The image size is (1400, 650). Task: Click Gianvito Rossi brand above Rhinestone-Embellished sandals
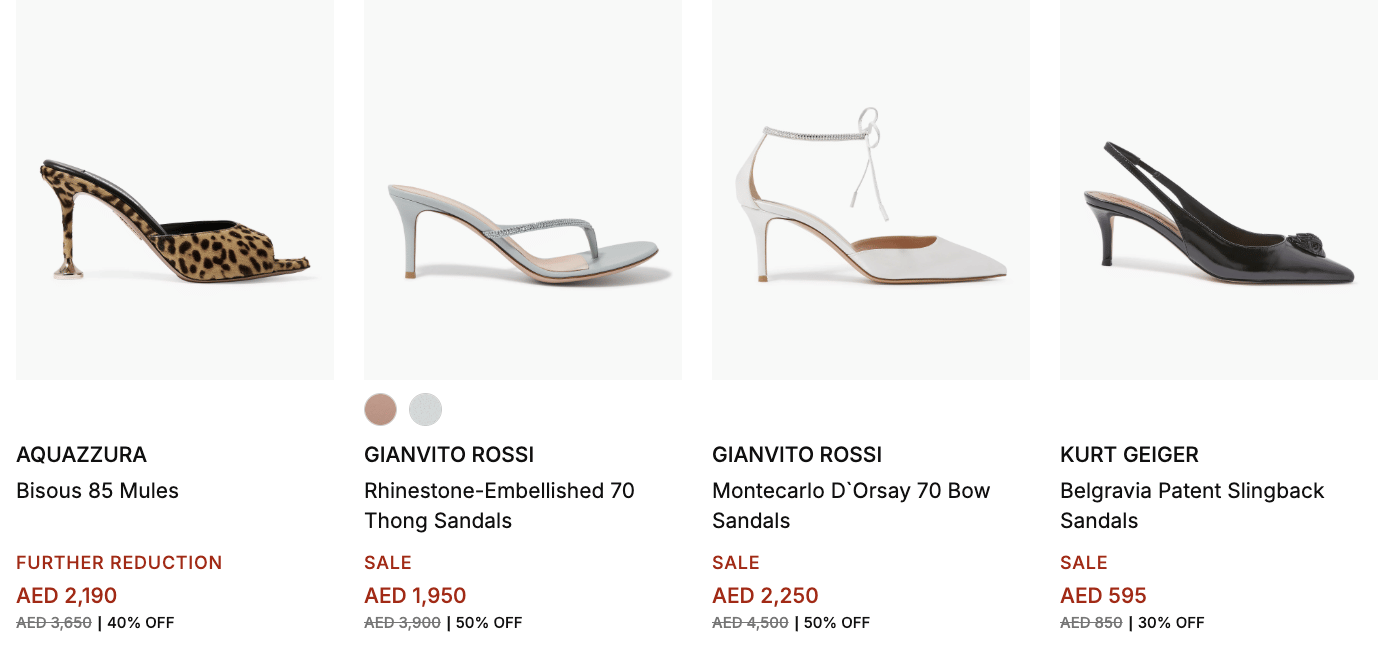[449, 455]
